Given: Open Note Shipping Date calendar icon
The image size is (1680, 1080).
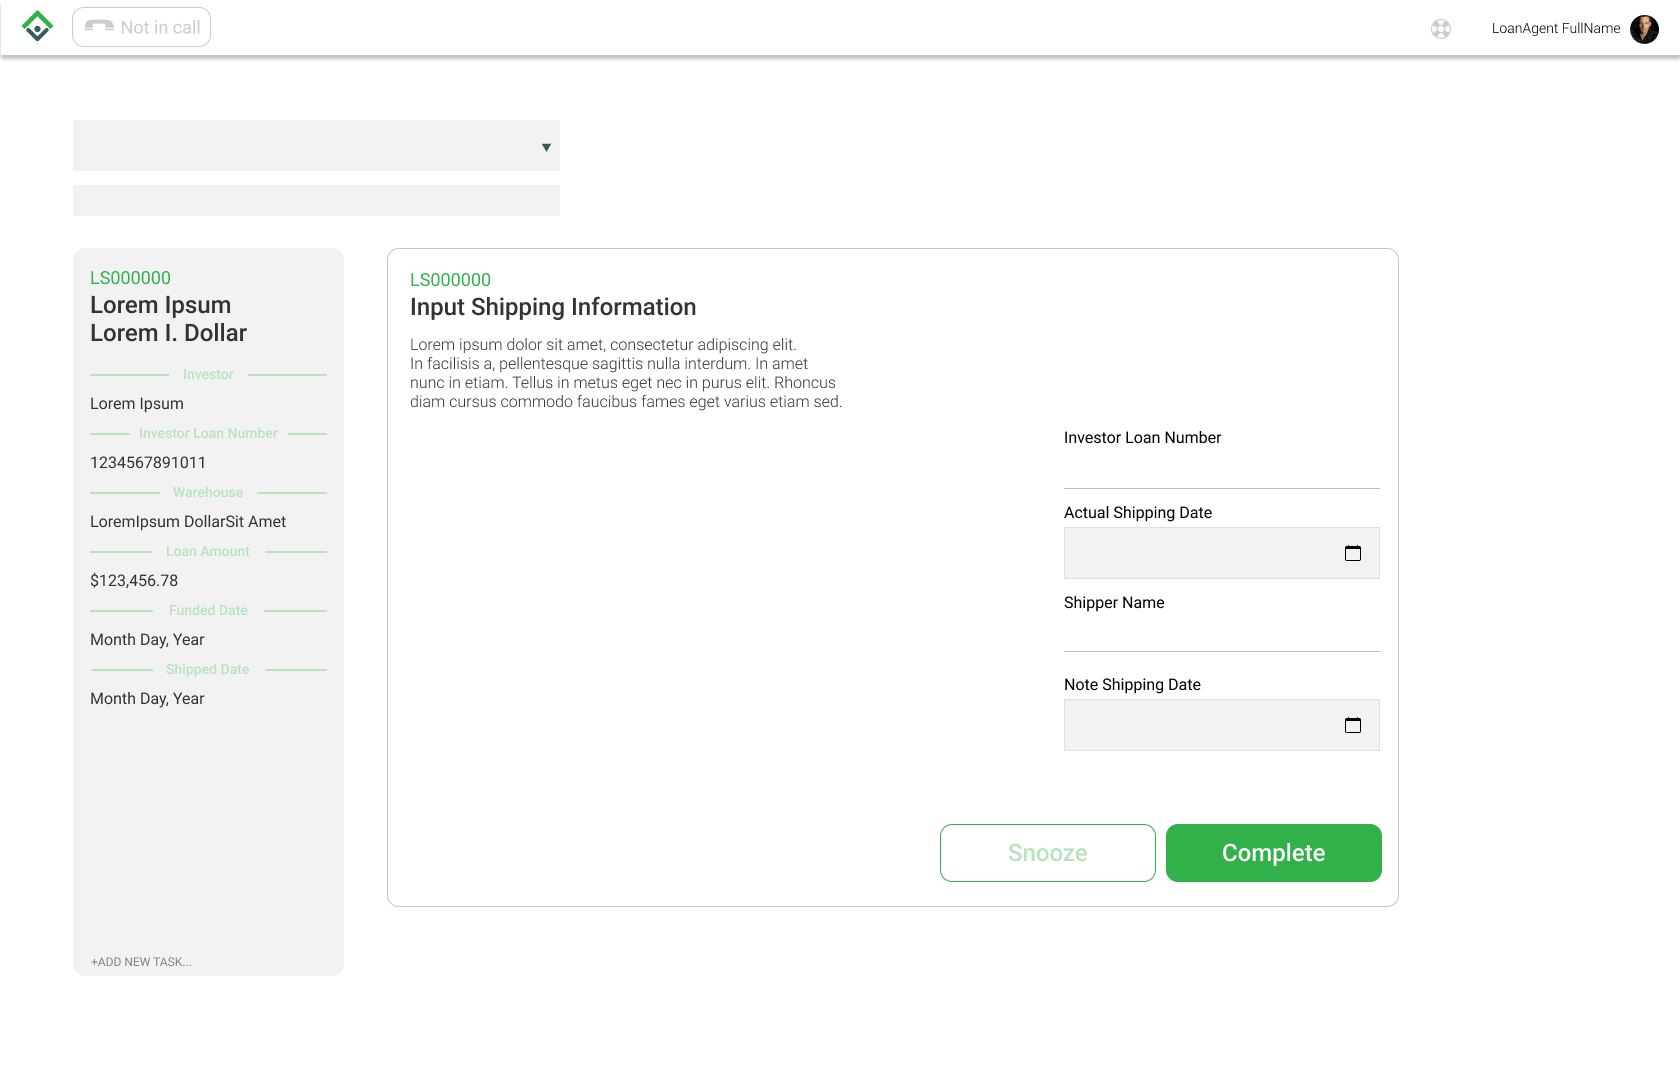Looking at the screenshot, I should (x=1353, y=725).
